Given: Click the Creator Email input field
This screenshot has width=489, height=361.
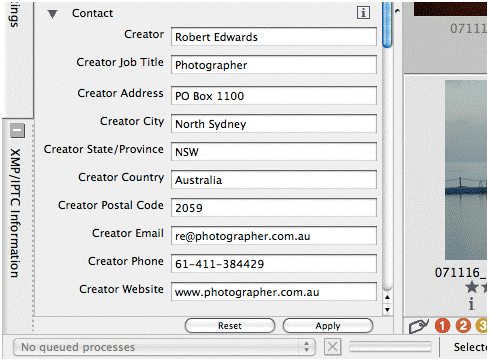Looking at the screenshot, I should pos(274,236).
